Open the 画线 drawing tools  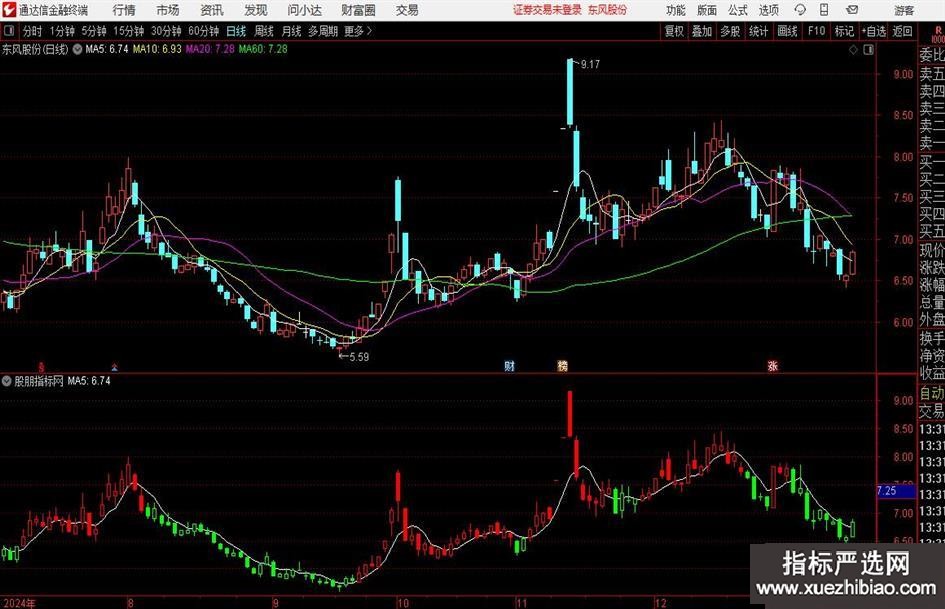coord(787,31)
